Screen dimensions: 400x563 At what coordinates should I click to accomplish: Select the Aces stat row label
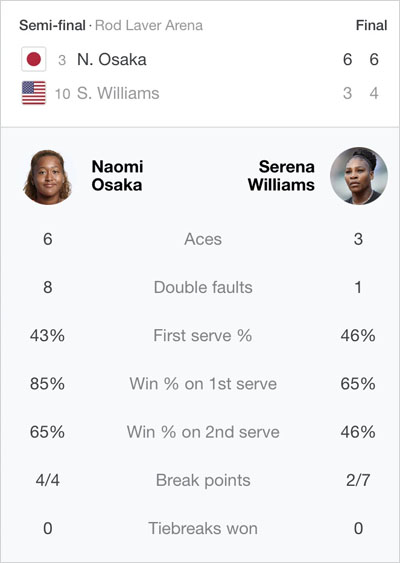pyautogui.click(x=203, y=239)
